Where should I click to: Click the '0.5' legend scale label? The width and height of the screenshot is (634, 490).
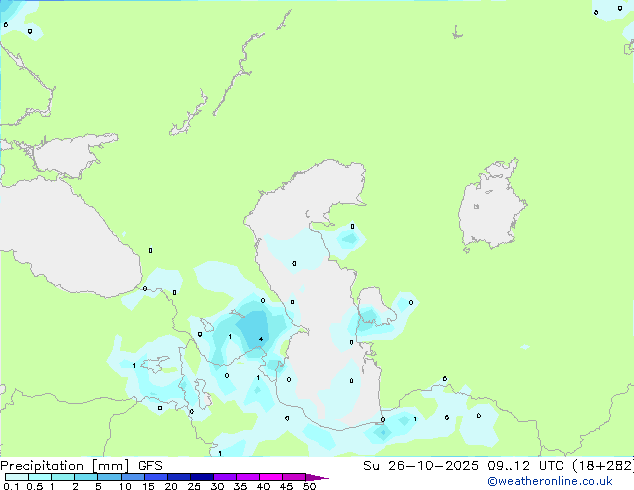35,486
